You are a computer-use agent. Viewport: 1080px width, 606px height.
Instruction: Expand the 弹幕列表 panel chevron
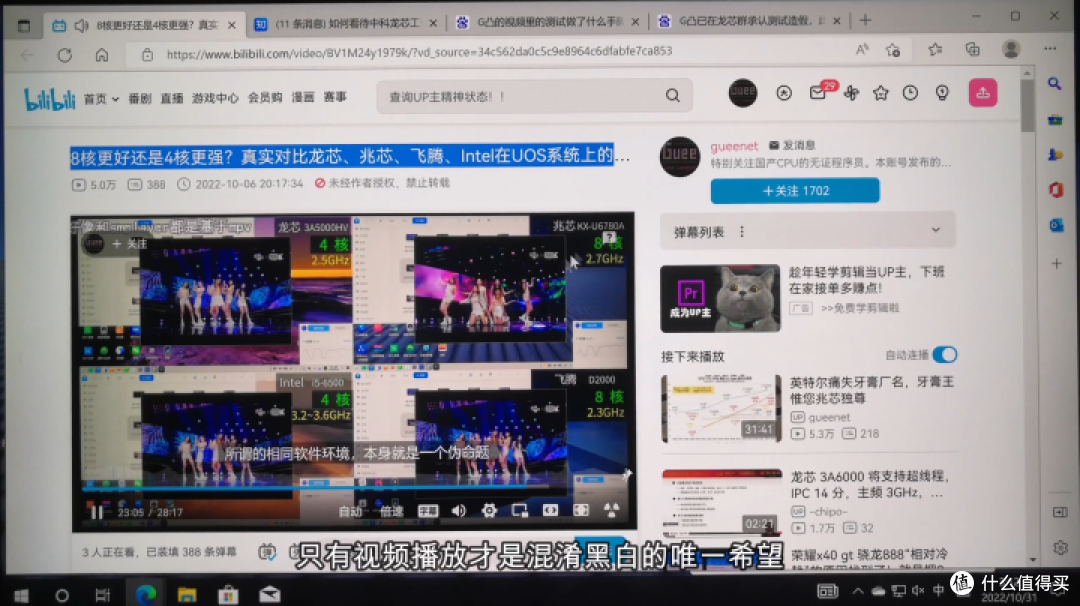pyautogui.click(x=935, y=230)
